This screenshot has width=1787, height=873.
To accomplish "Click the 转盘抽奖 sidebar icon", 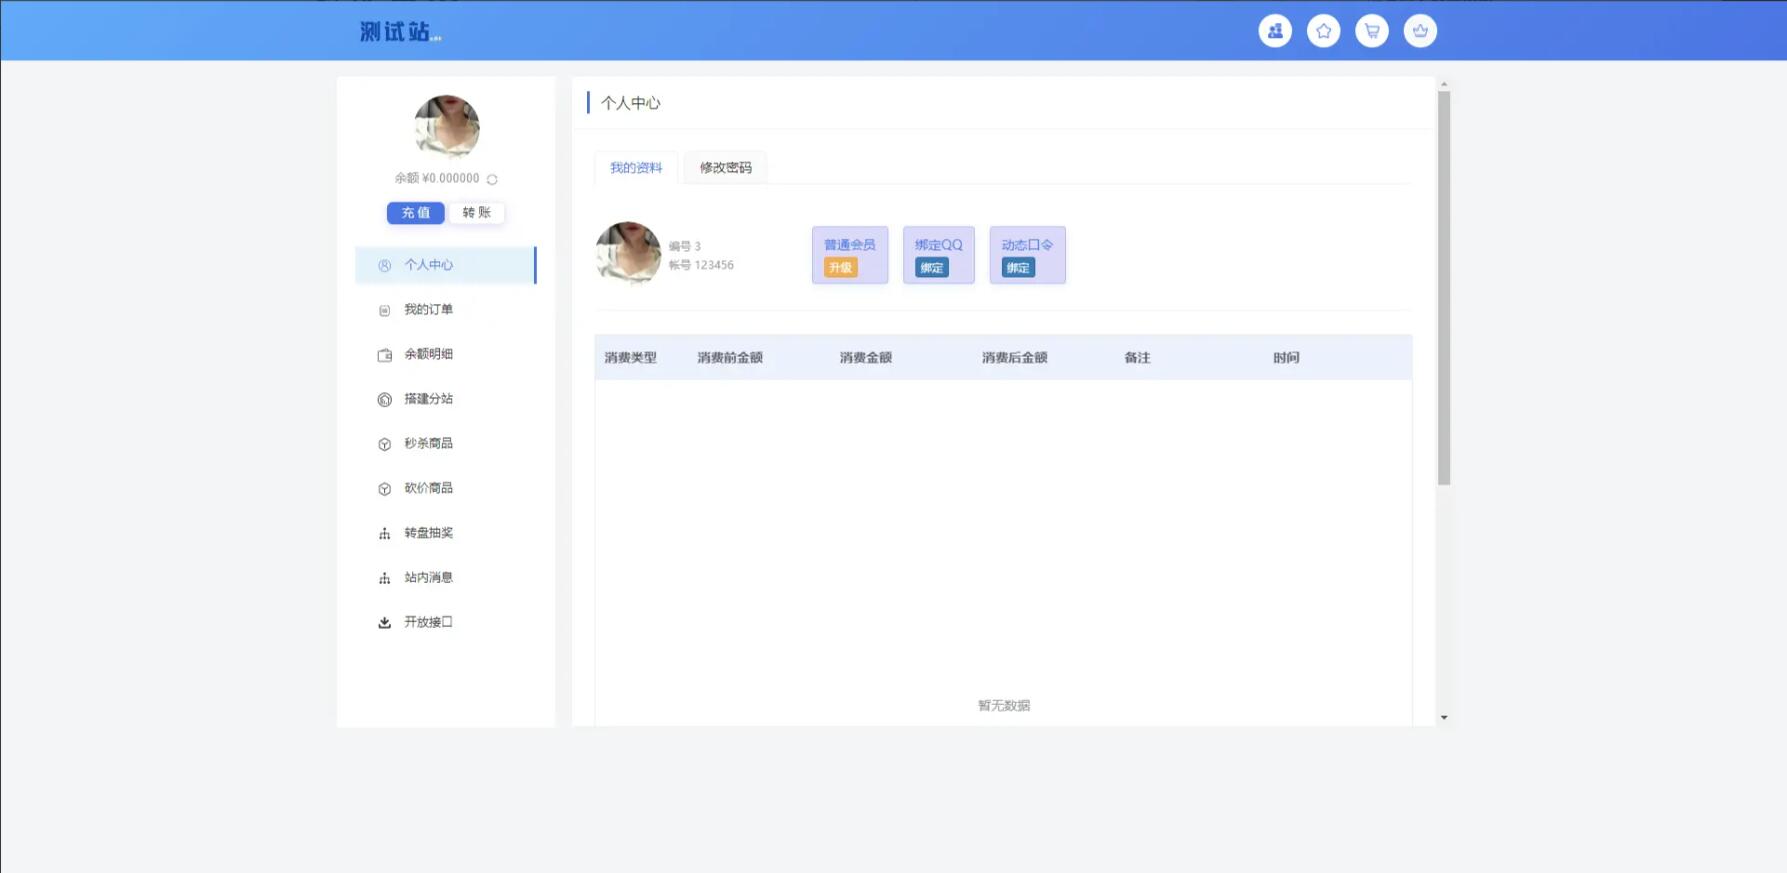I will 384,533.
